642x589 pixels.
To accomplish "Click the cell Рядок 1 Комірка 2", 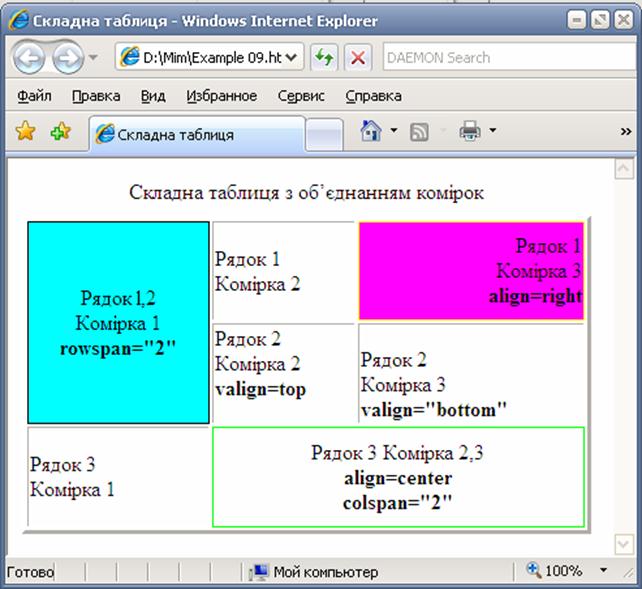I will (283, 272).
